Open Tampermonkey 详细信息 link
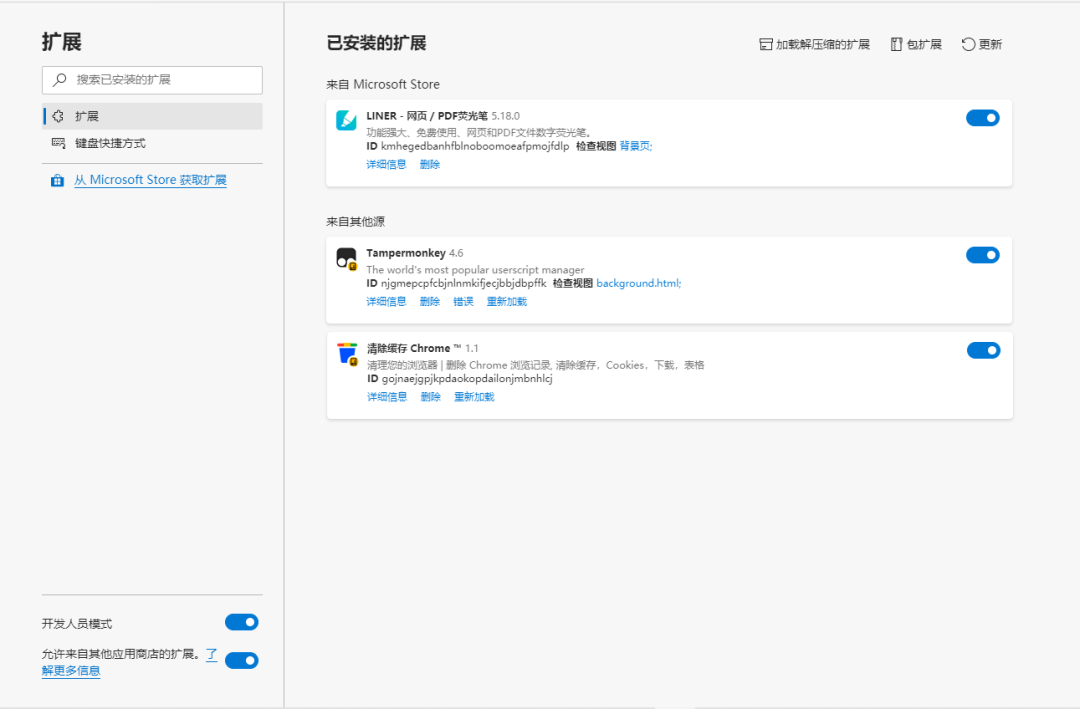The height and width of the screenshot is (709, 1080). (x=386, y=302)
